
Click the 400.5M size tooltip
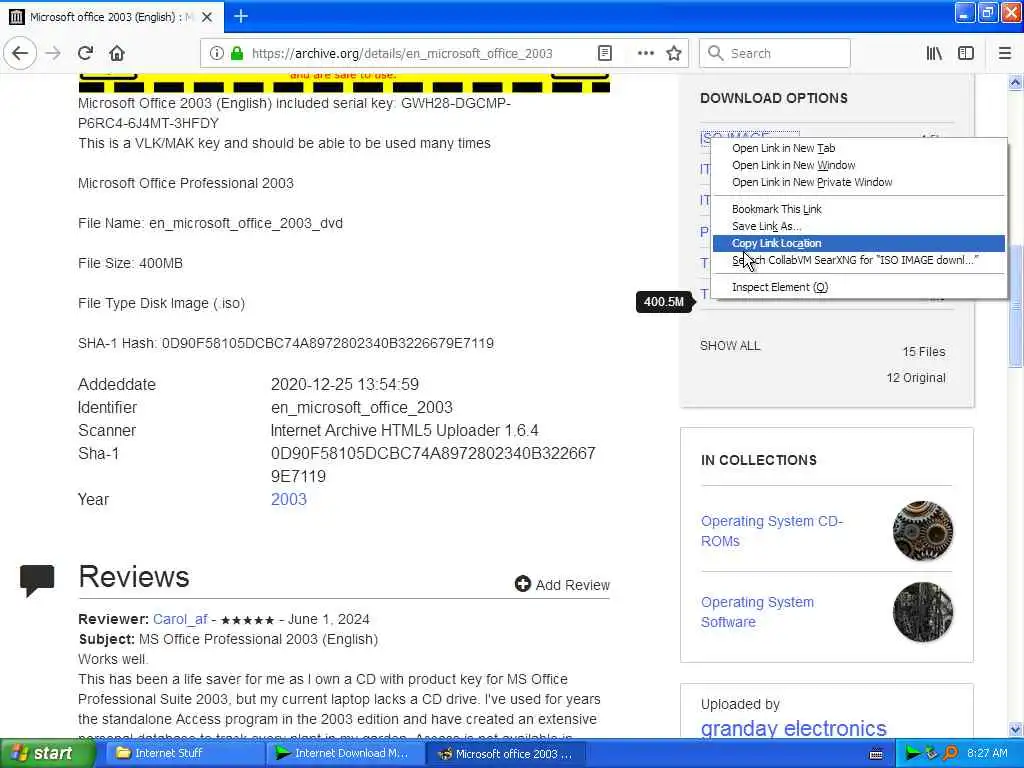tap(664, 302)
